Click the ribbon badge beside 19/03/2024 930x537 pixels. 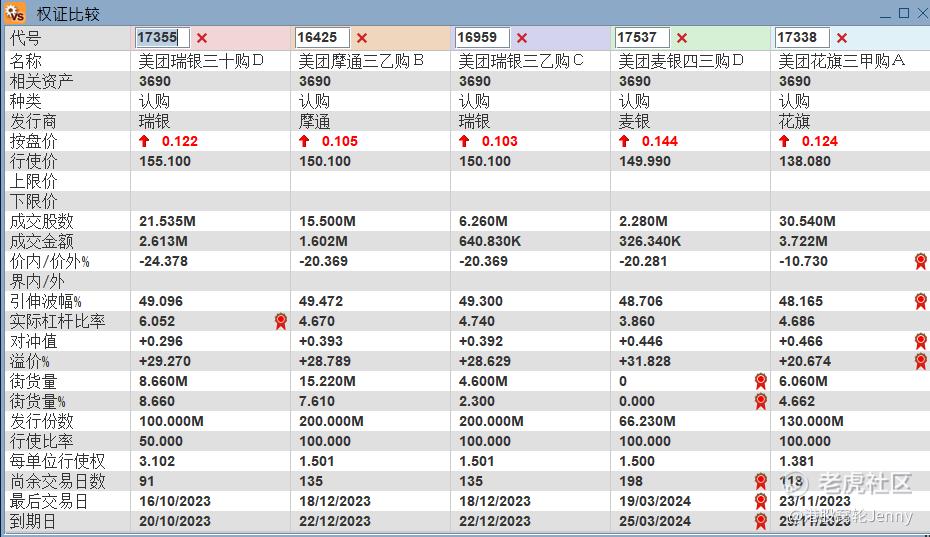pos(761,501)
